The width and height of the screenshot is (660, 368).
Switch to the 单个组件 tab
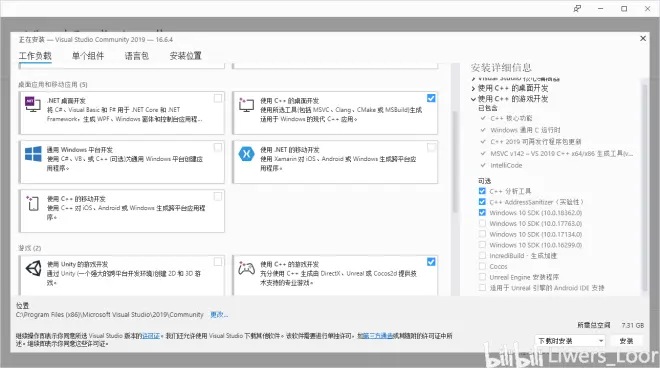88,56
